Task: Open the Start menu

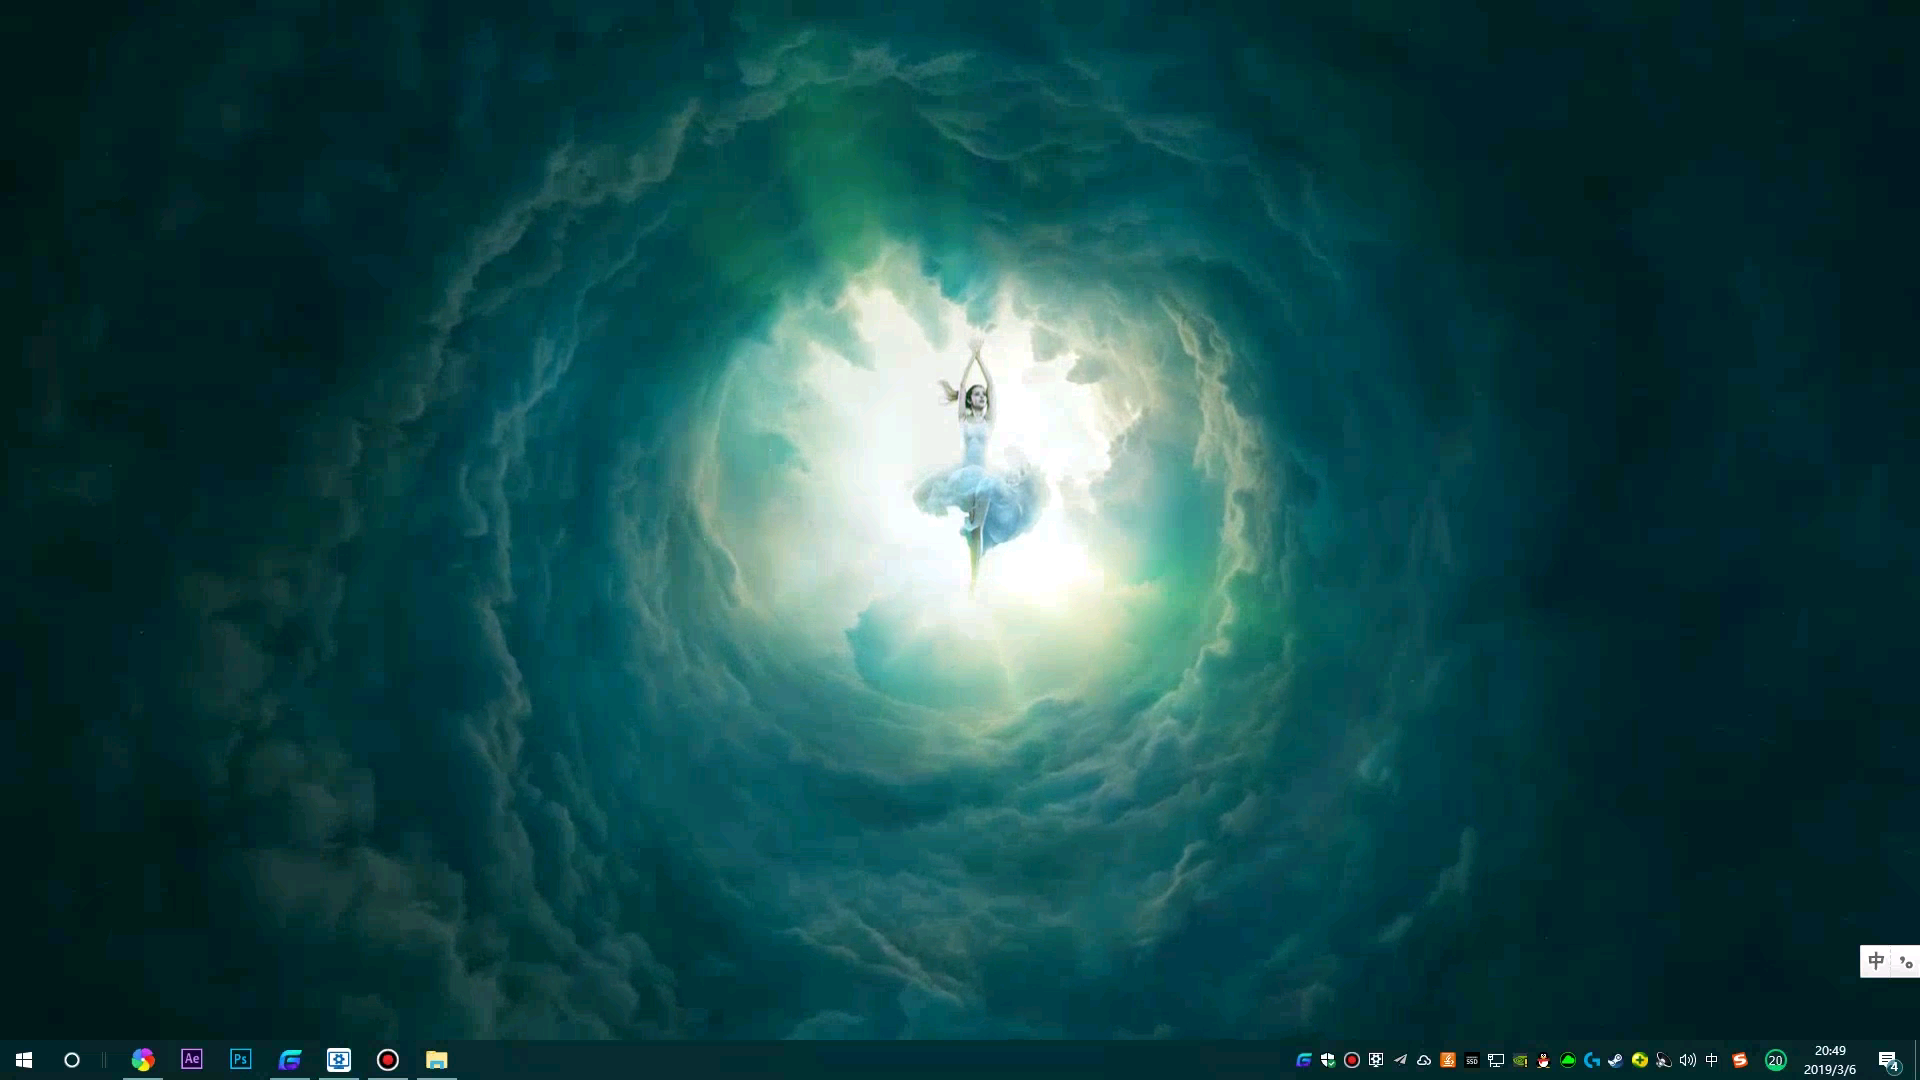Action: pyautogui.click(x=22, y=1059)
